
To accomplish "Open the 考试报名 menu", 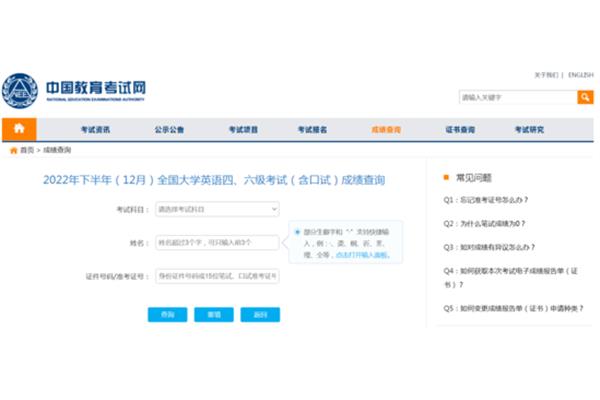I will coord(312,130).
